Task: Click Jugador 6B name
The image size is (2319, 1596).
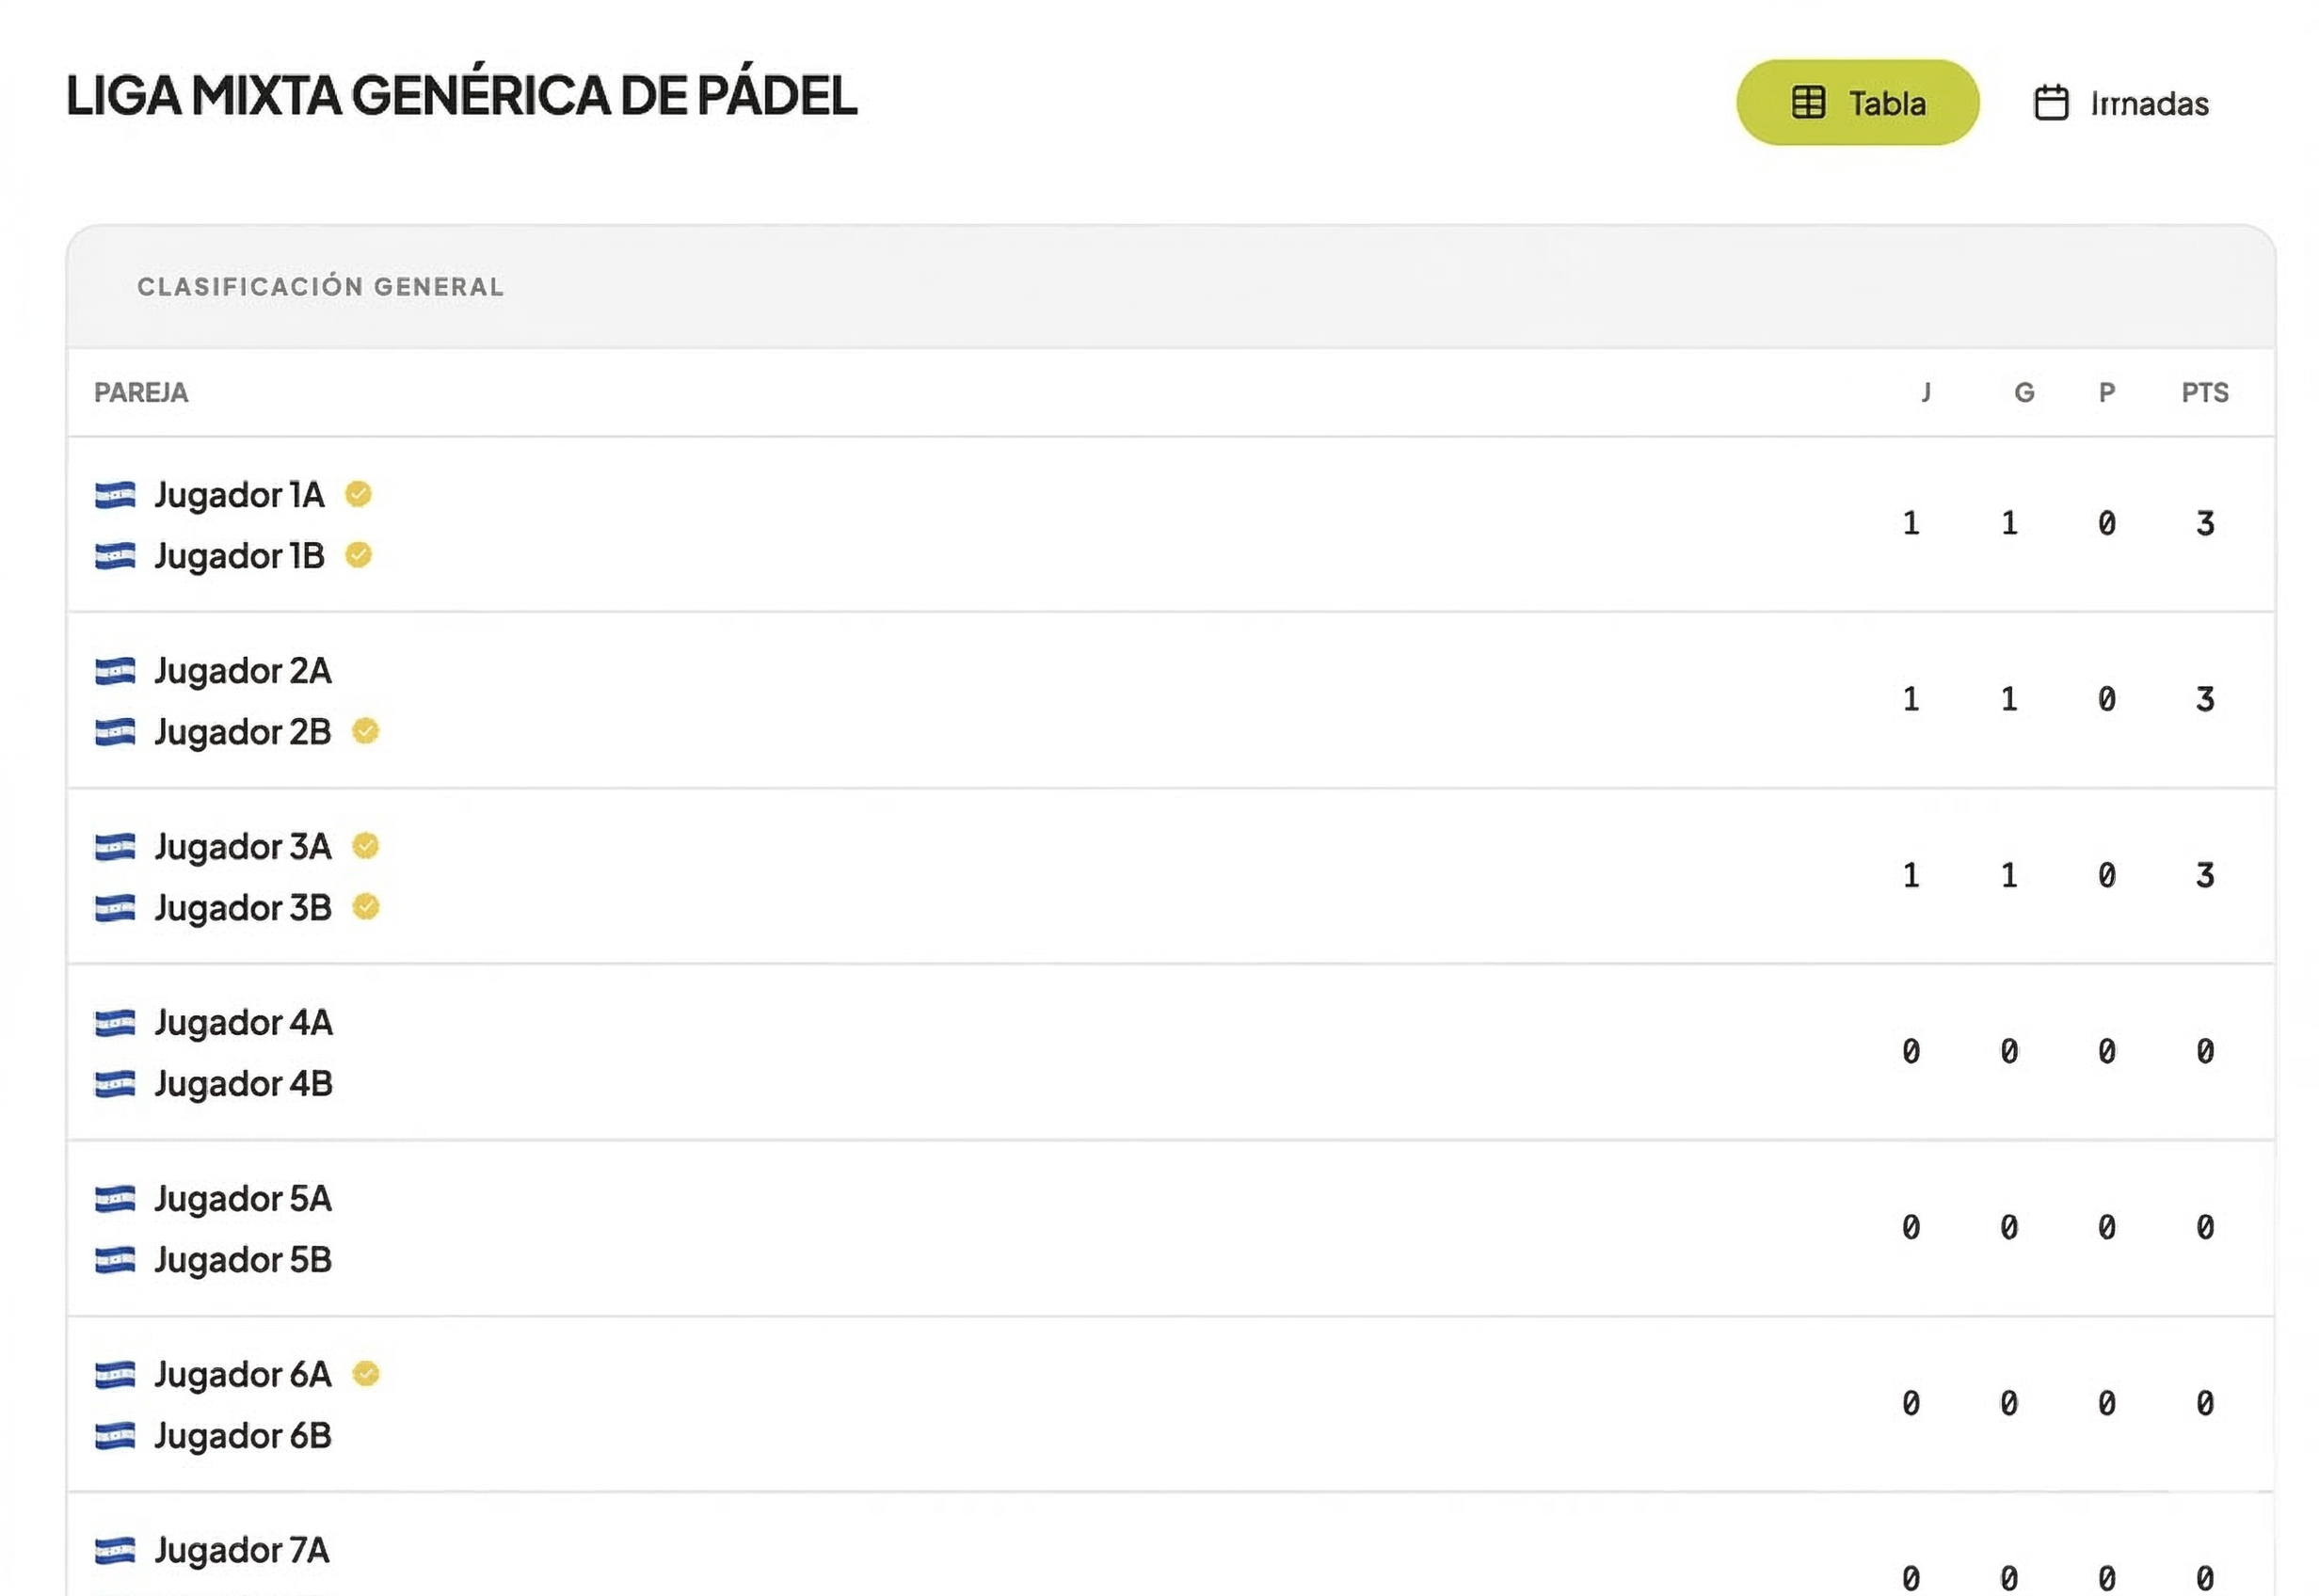Action: (x=243, y=1436)
